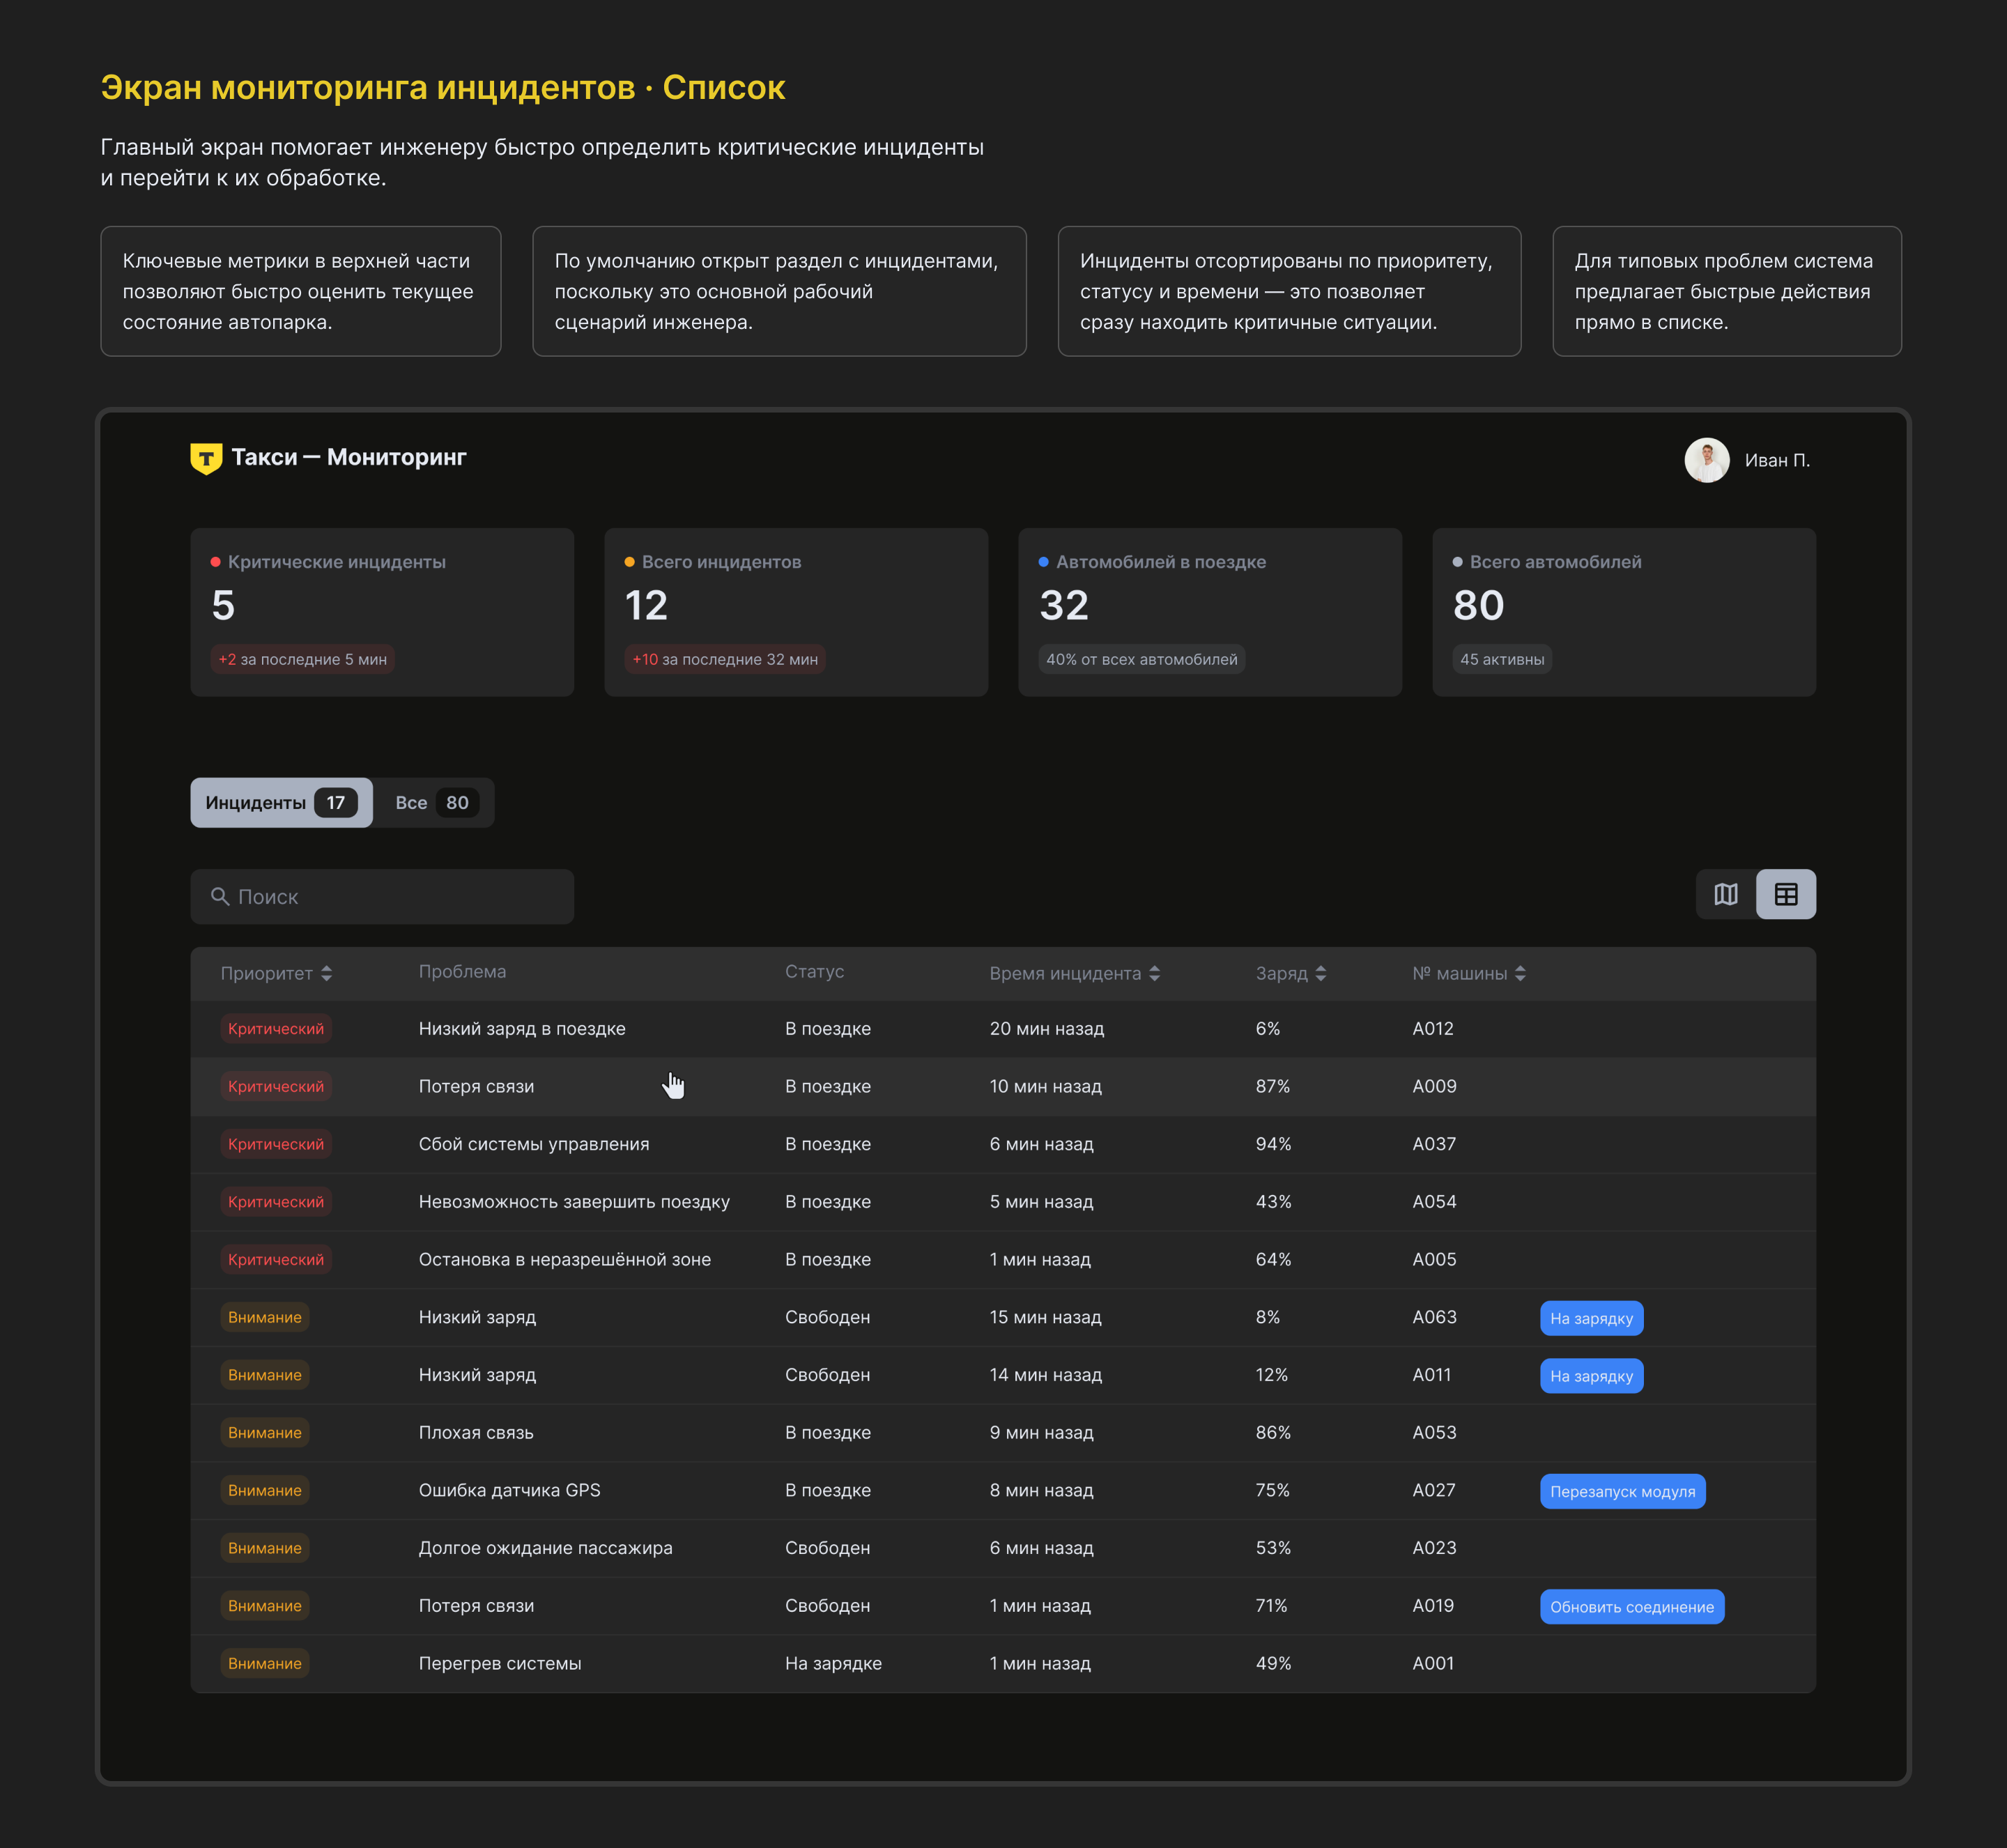
Task: Select row Низкий заряд в поездке
Action: coord(1003,1029)
